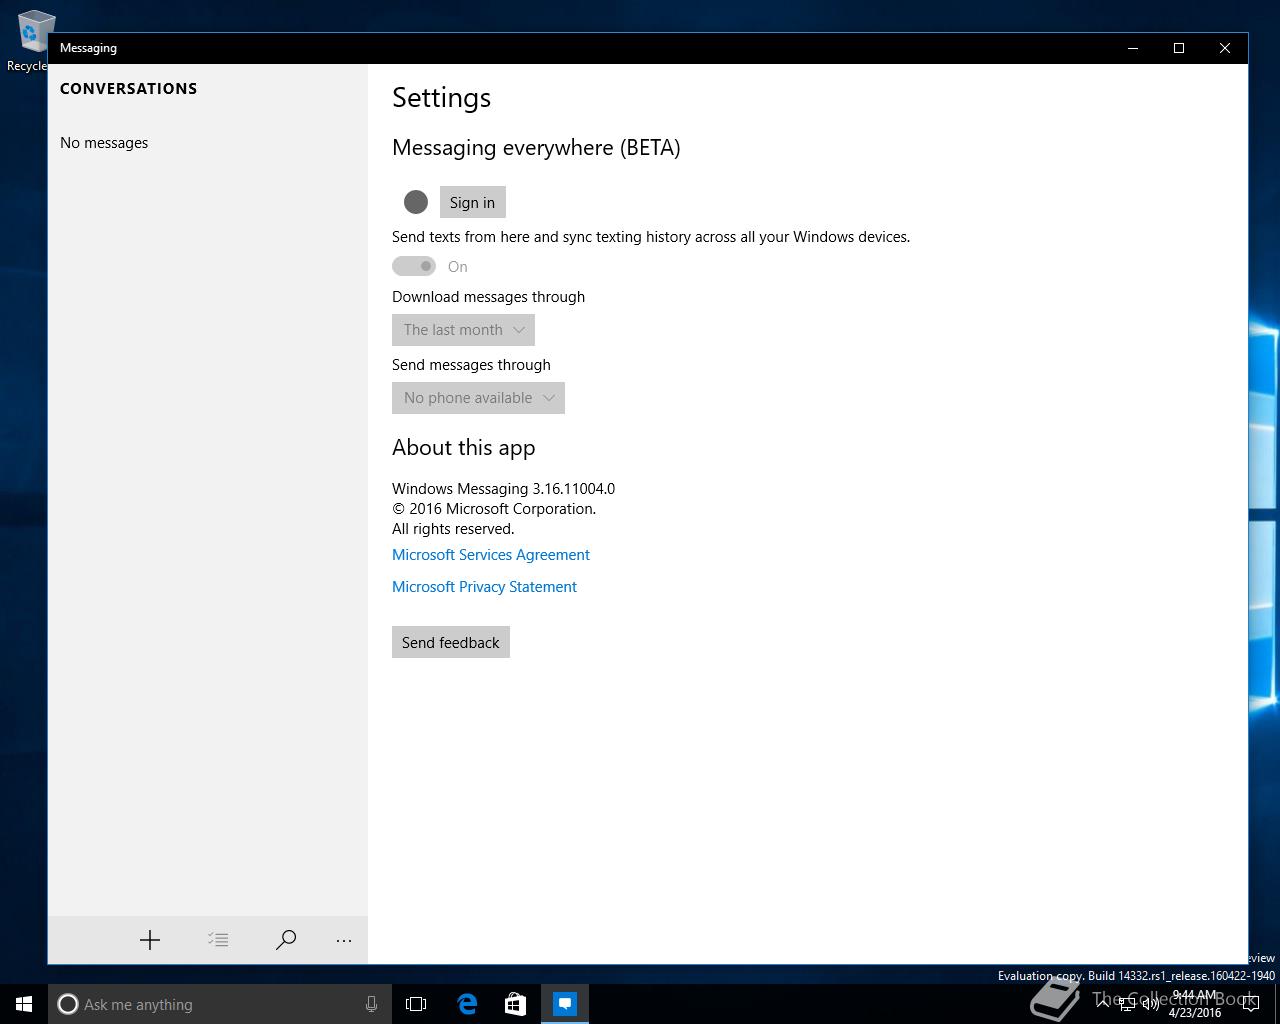
Task: Click 'No messages' text
Action: tap(104, 143)
